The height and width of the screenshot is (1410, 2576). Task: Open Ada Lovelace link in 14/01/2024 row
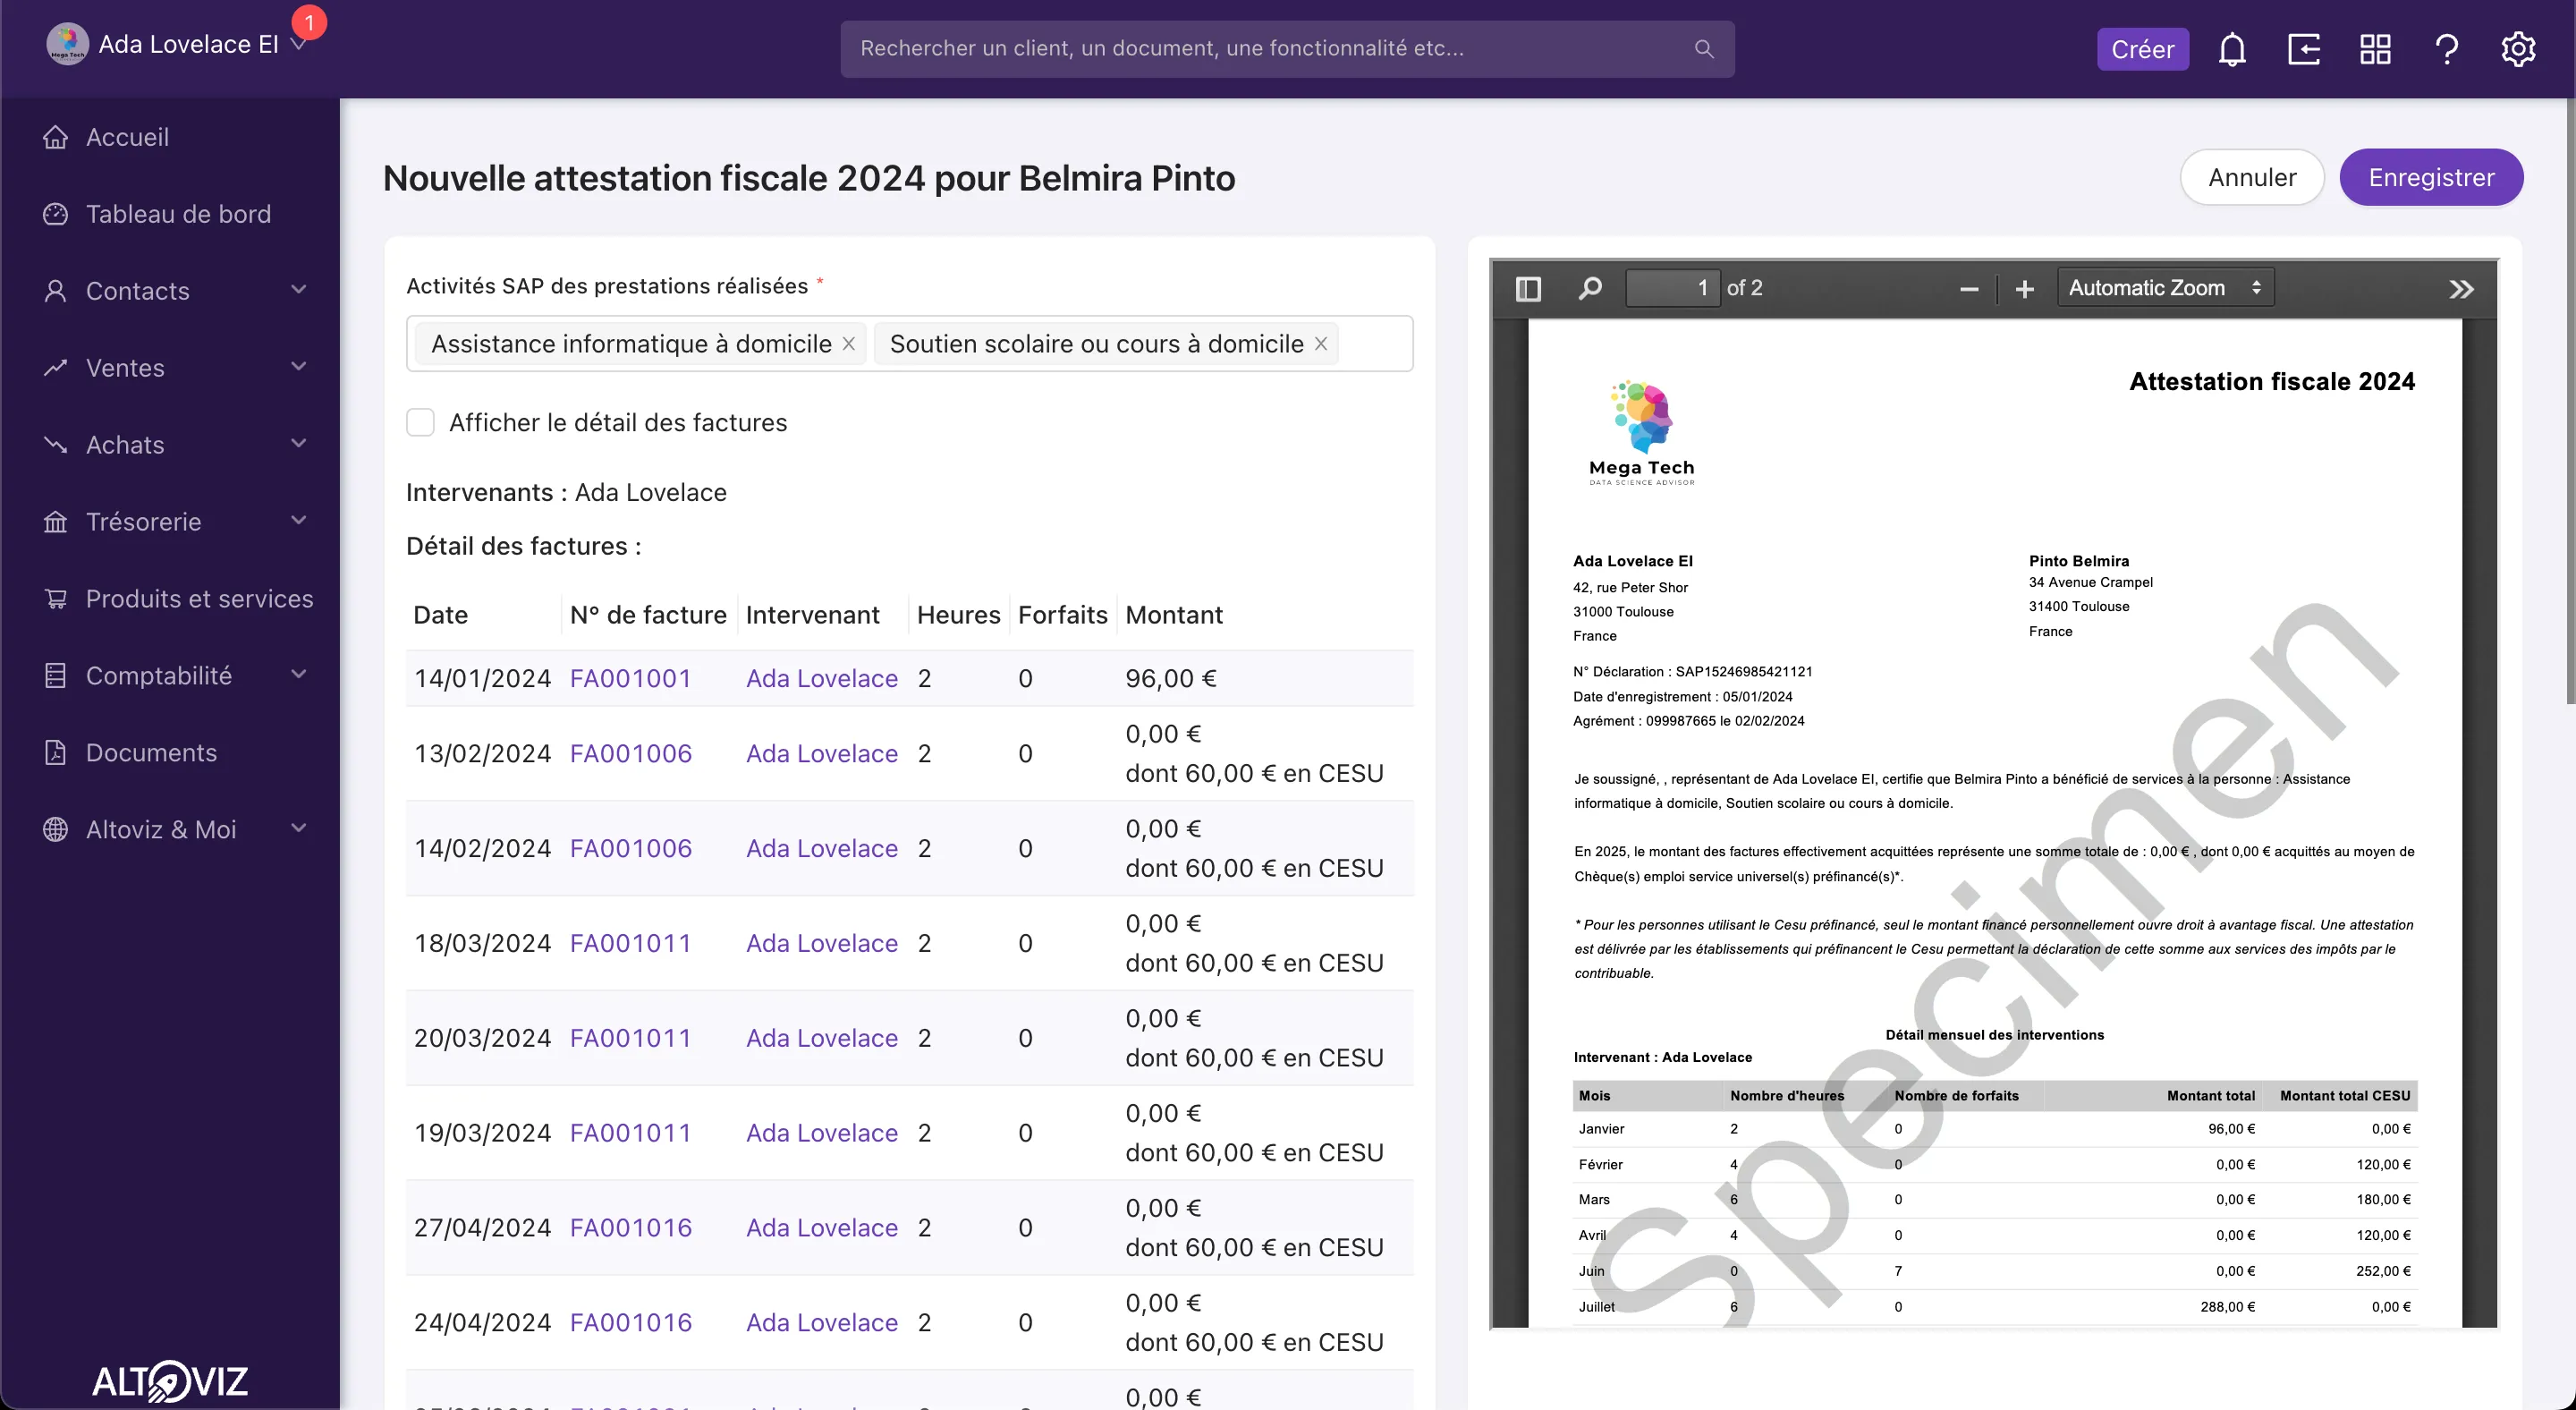(822, 679)
